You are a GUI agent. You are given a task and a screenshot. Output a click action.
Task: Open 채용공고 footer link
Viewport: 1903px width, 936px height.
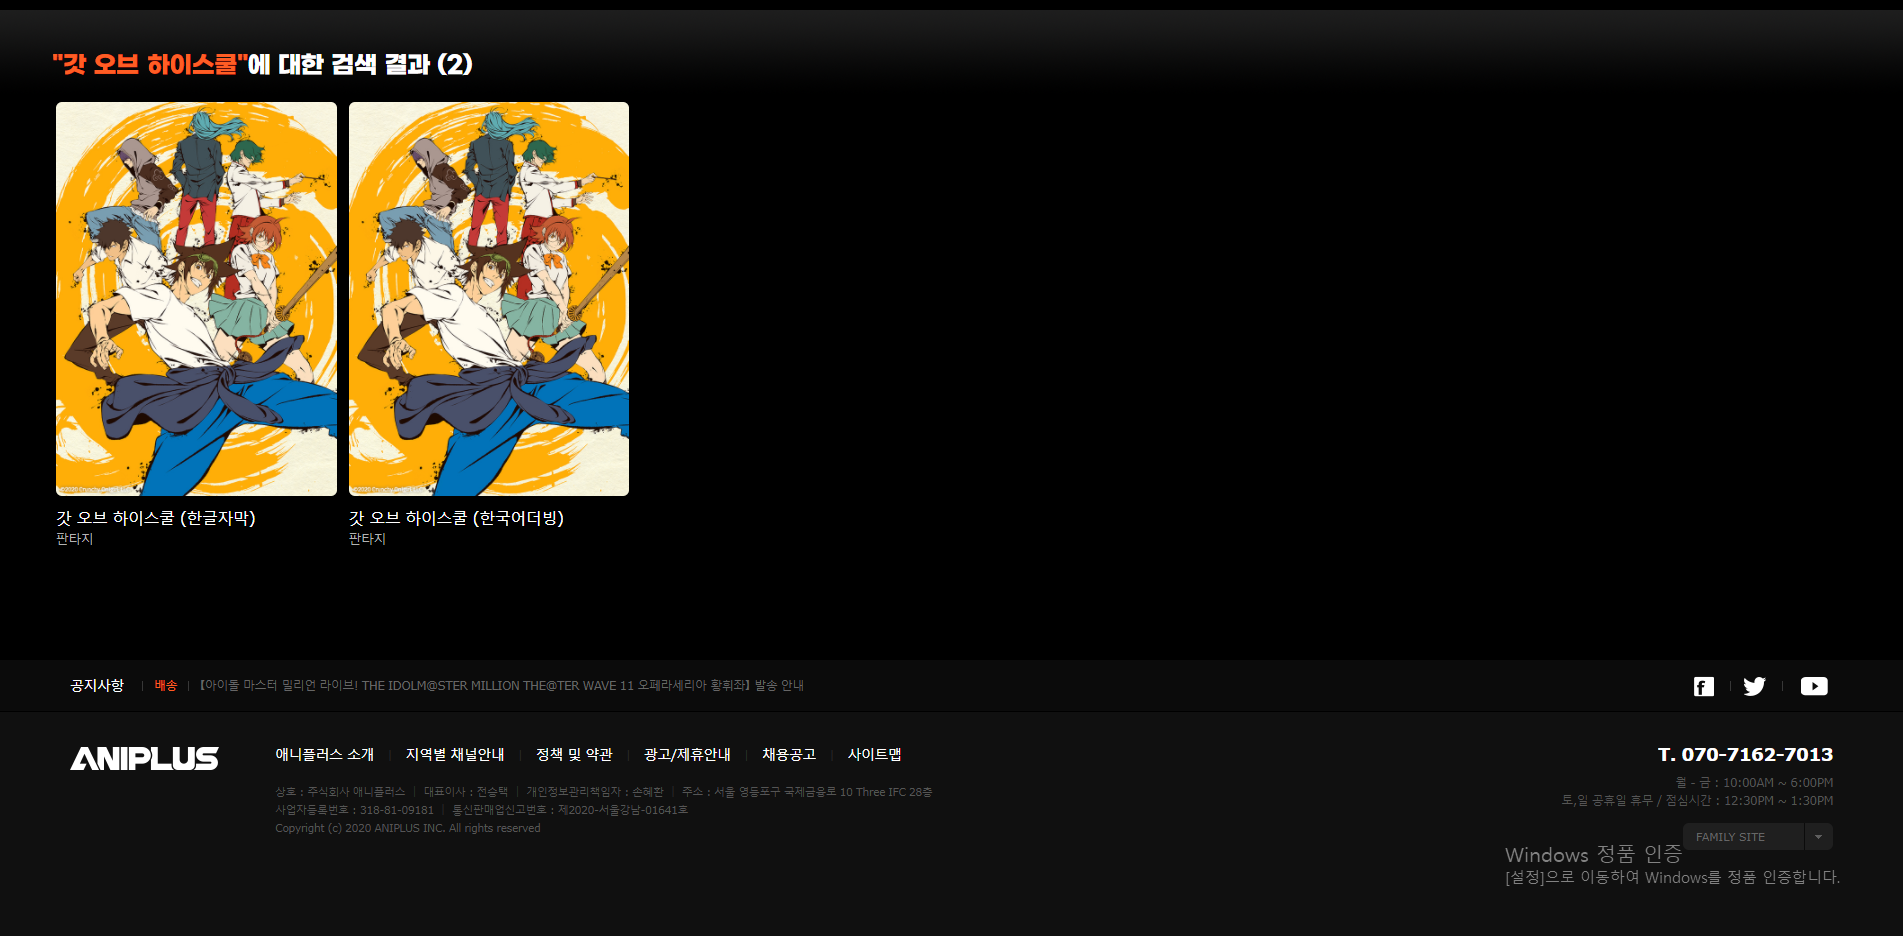tap(789, 755)
